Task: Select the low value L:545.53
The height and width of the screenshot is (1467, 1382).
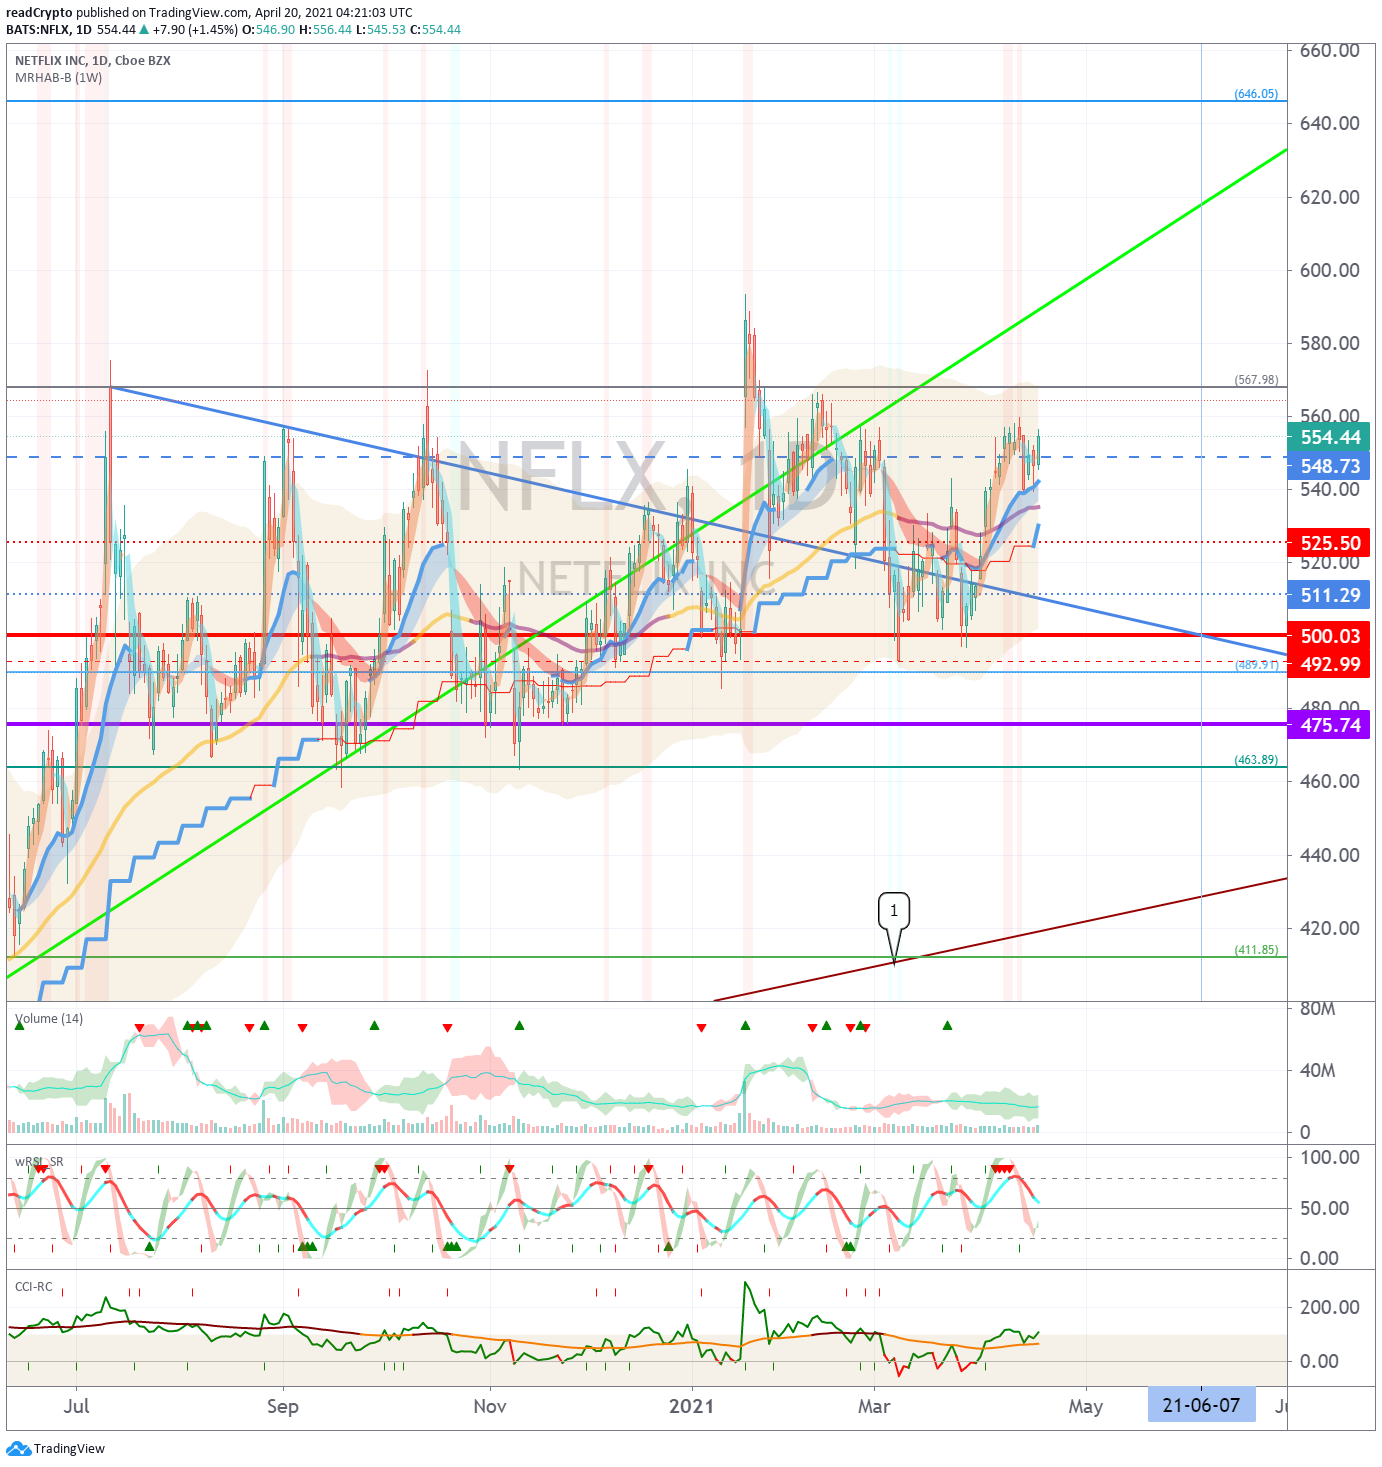Action: point(381,30)
